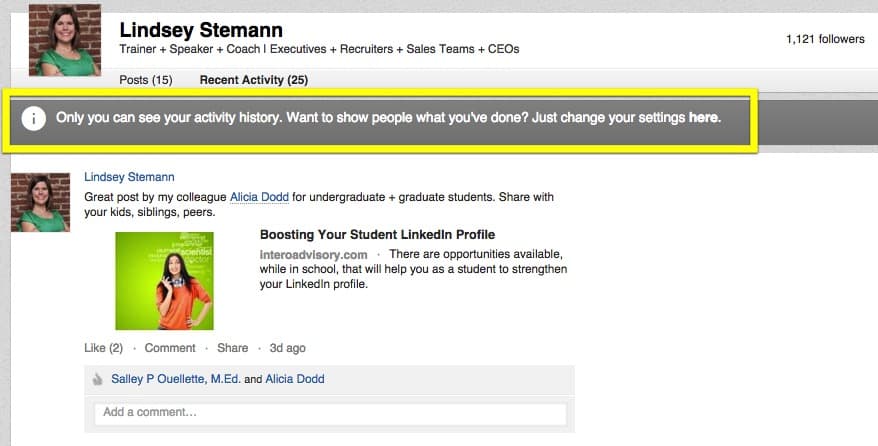Share the post using the Share button
This screenshot has width=878, height=446.
click(x=232, y=348)
